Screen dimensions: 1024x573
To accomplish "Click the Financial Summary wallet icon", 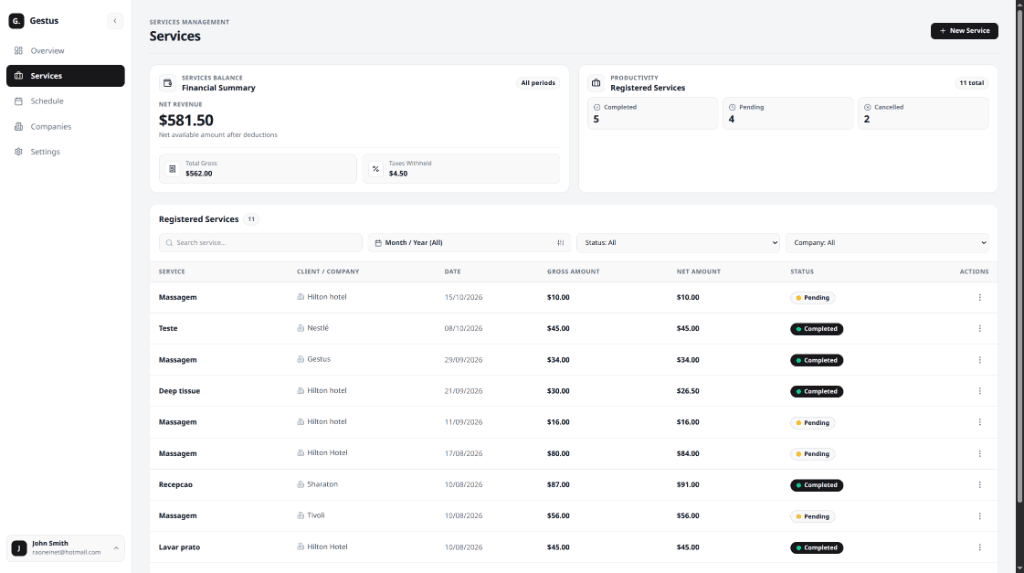I will [168, 83].
